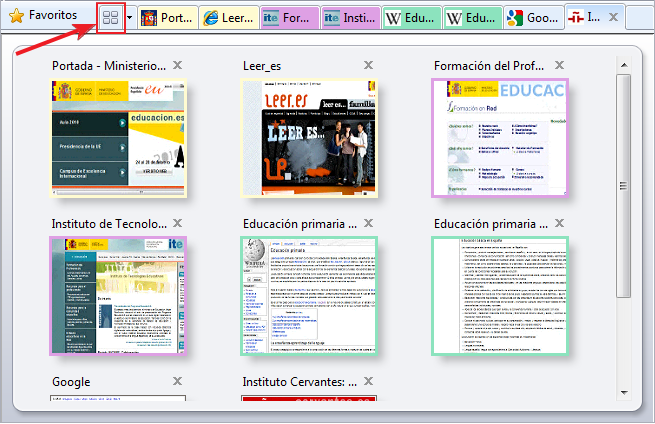Close the Portada - Ministerio thumbnail

178,65
